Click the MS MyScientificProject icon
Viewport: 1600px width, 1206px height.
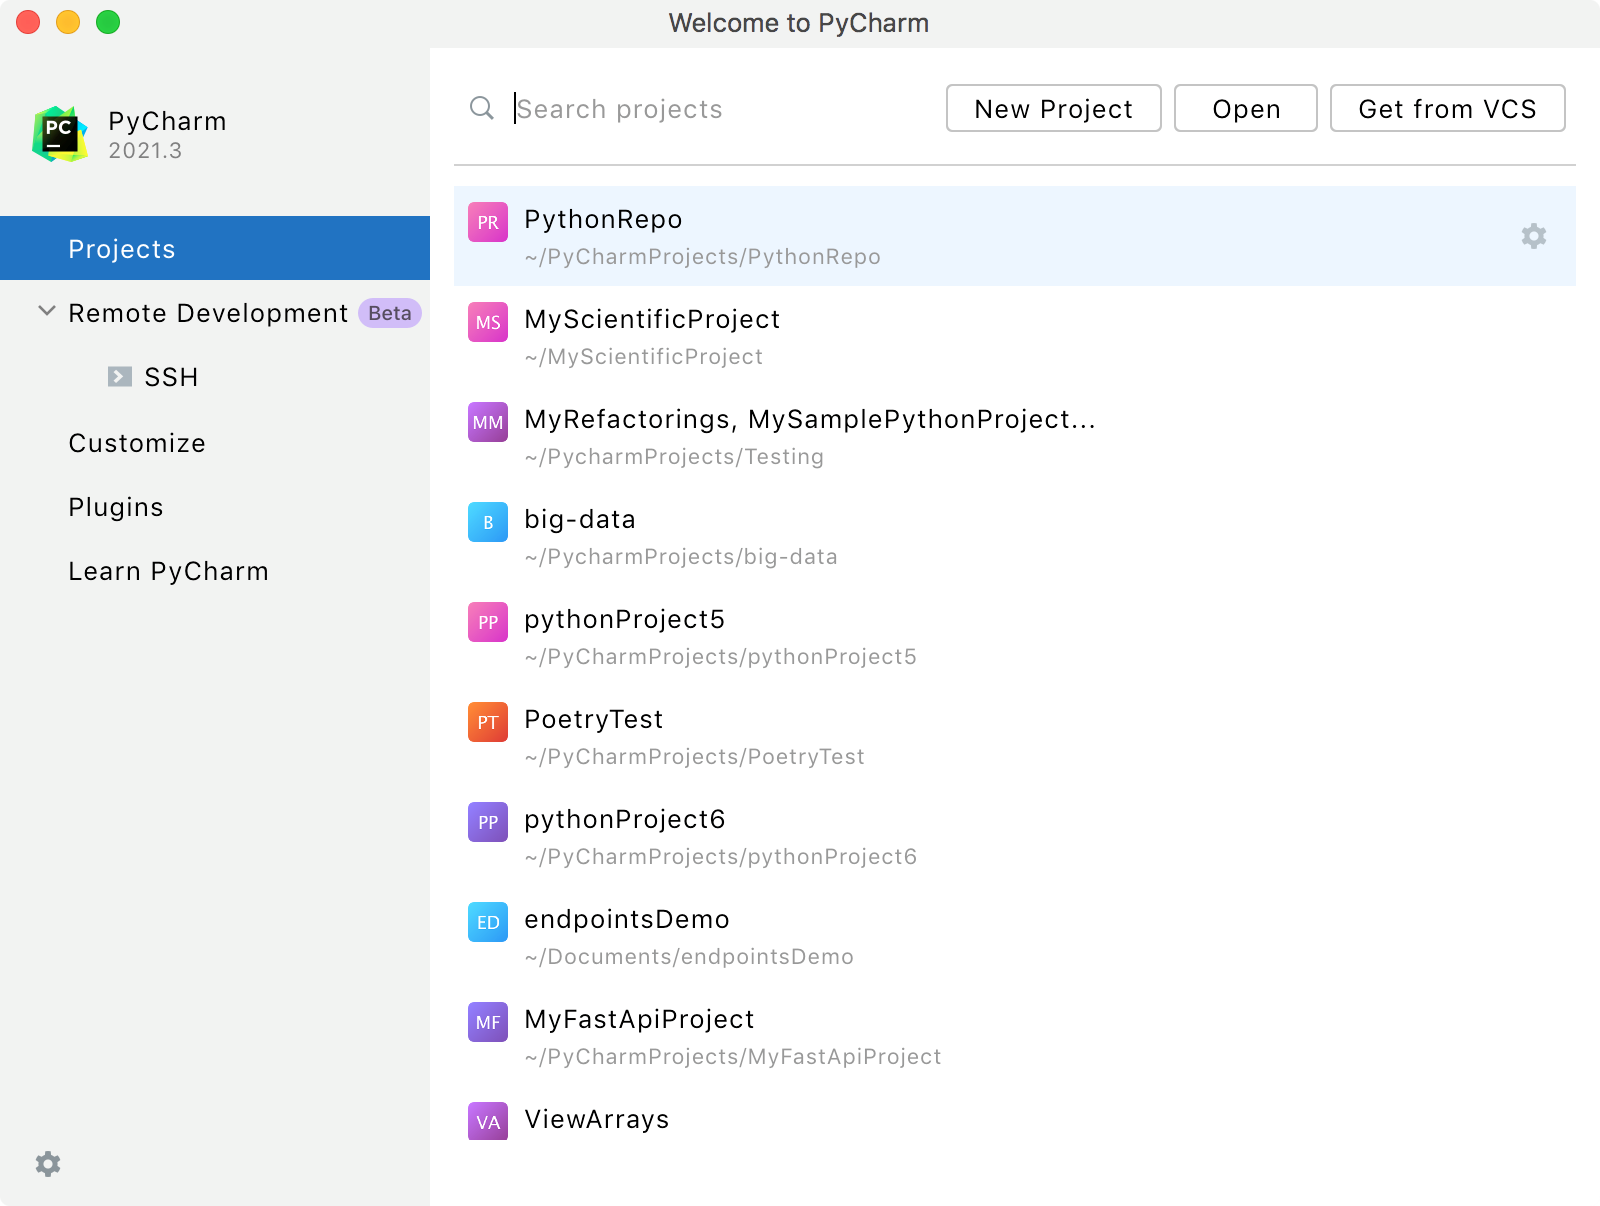488,322
